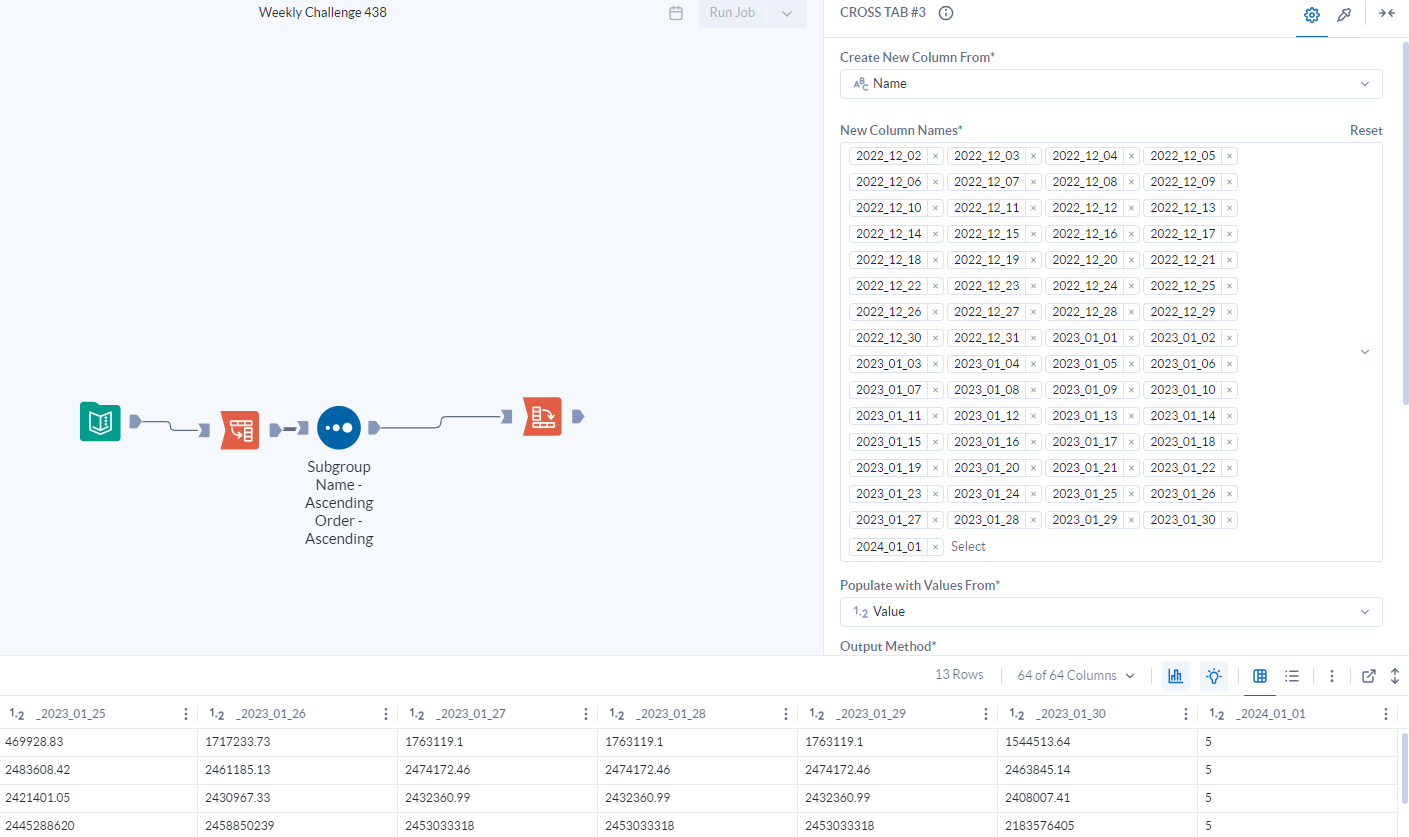
Task: Collapse the Cross Tab configuration panel
Action: (1386, 13)
